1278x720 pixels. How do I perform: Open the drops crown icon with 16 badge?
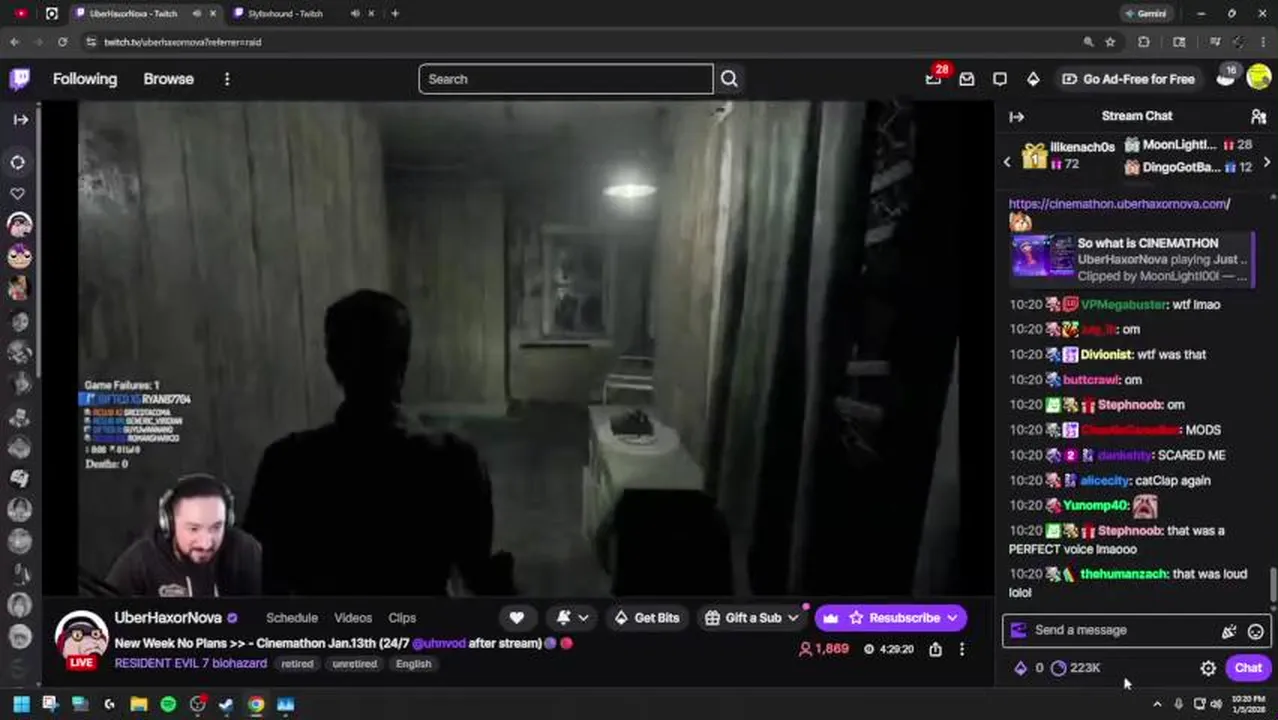[x=1226, y=78]
